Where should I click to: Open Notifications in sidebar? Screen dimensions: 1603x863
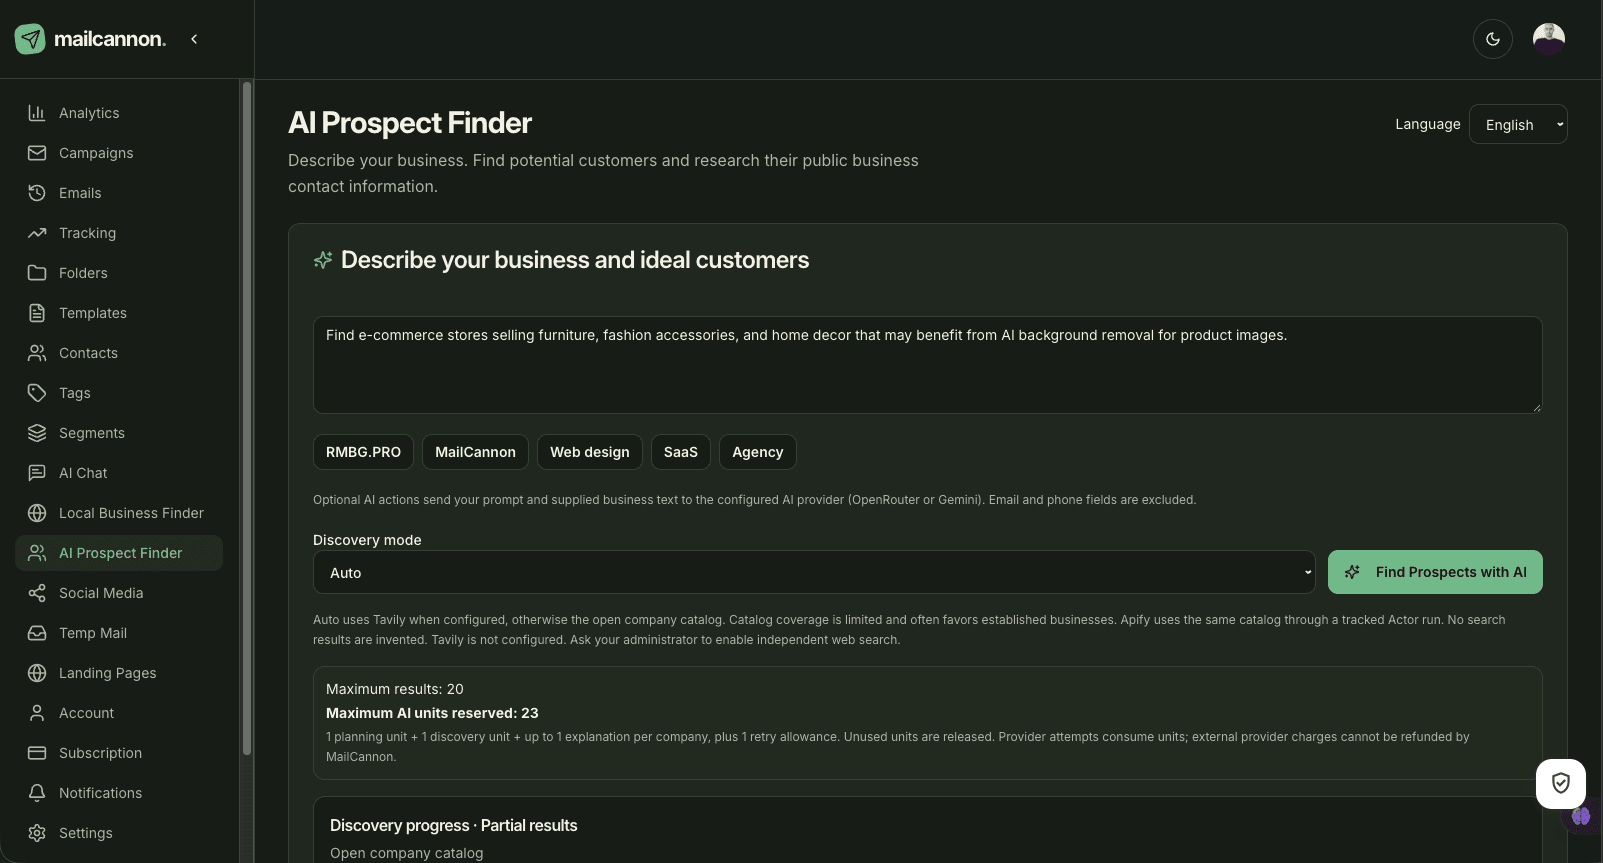click(119, 793)
